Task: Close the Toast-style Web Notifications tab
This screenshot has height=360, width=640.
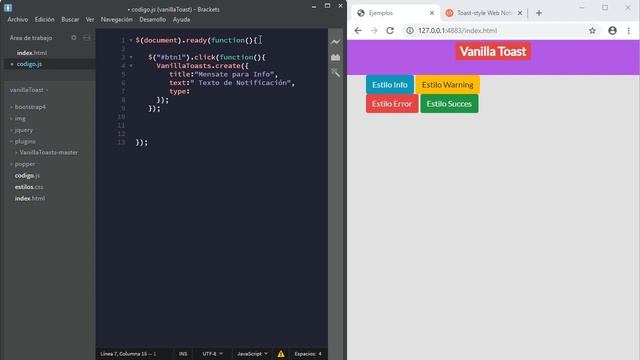Action: click(x=520, y=13)
